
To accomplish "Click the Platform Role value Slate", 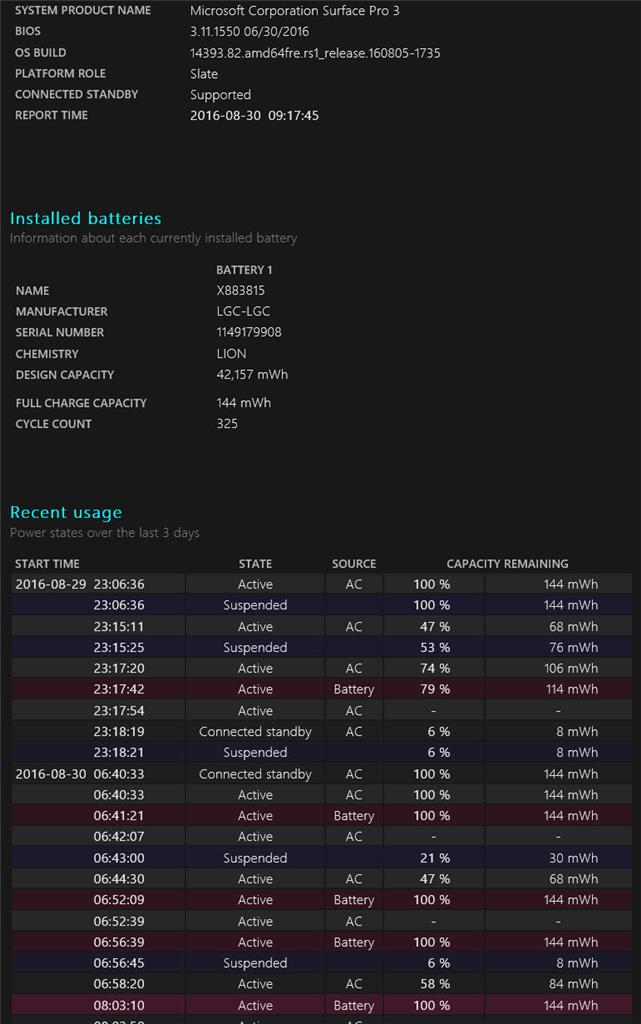I will pyautogui.click(x=204, y=74).
